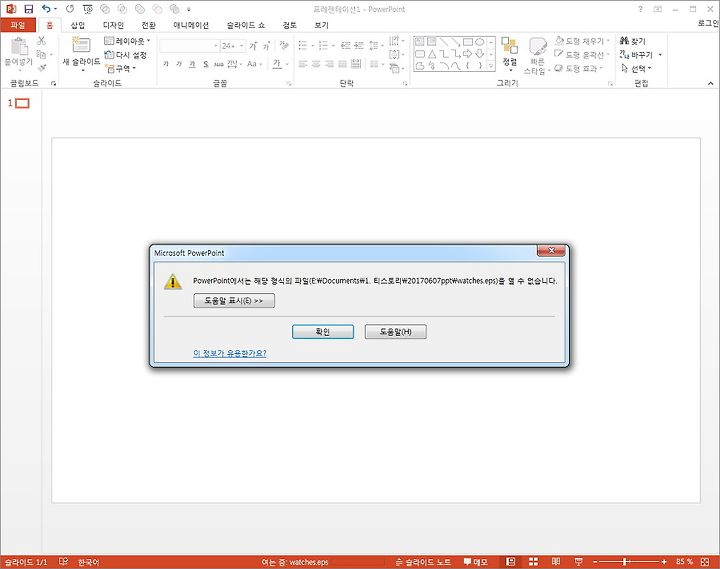The width and height of the screenshot is (720, 569).
Task: Click the clear formatting icon
Action: coord(284,45)
